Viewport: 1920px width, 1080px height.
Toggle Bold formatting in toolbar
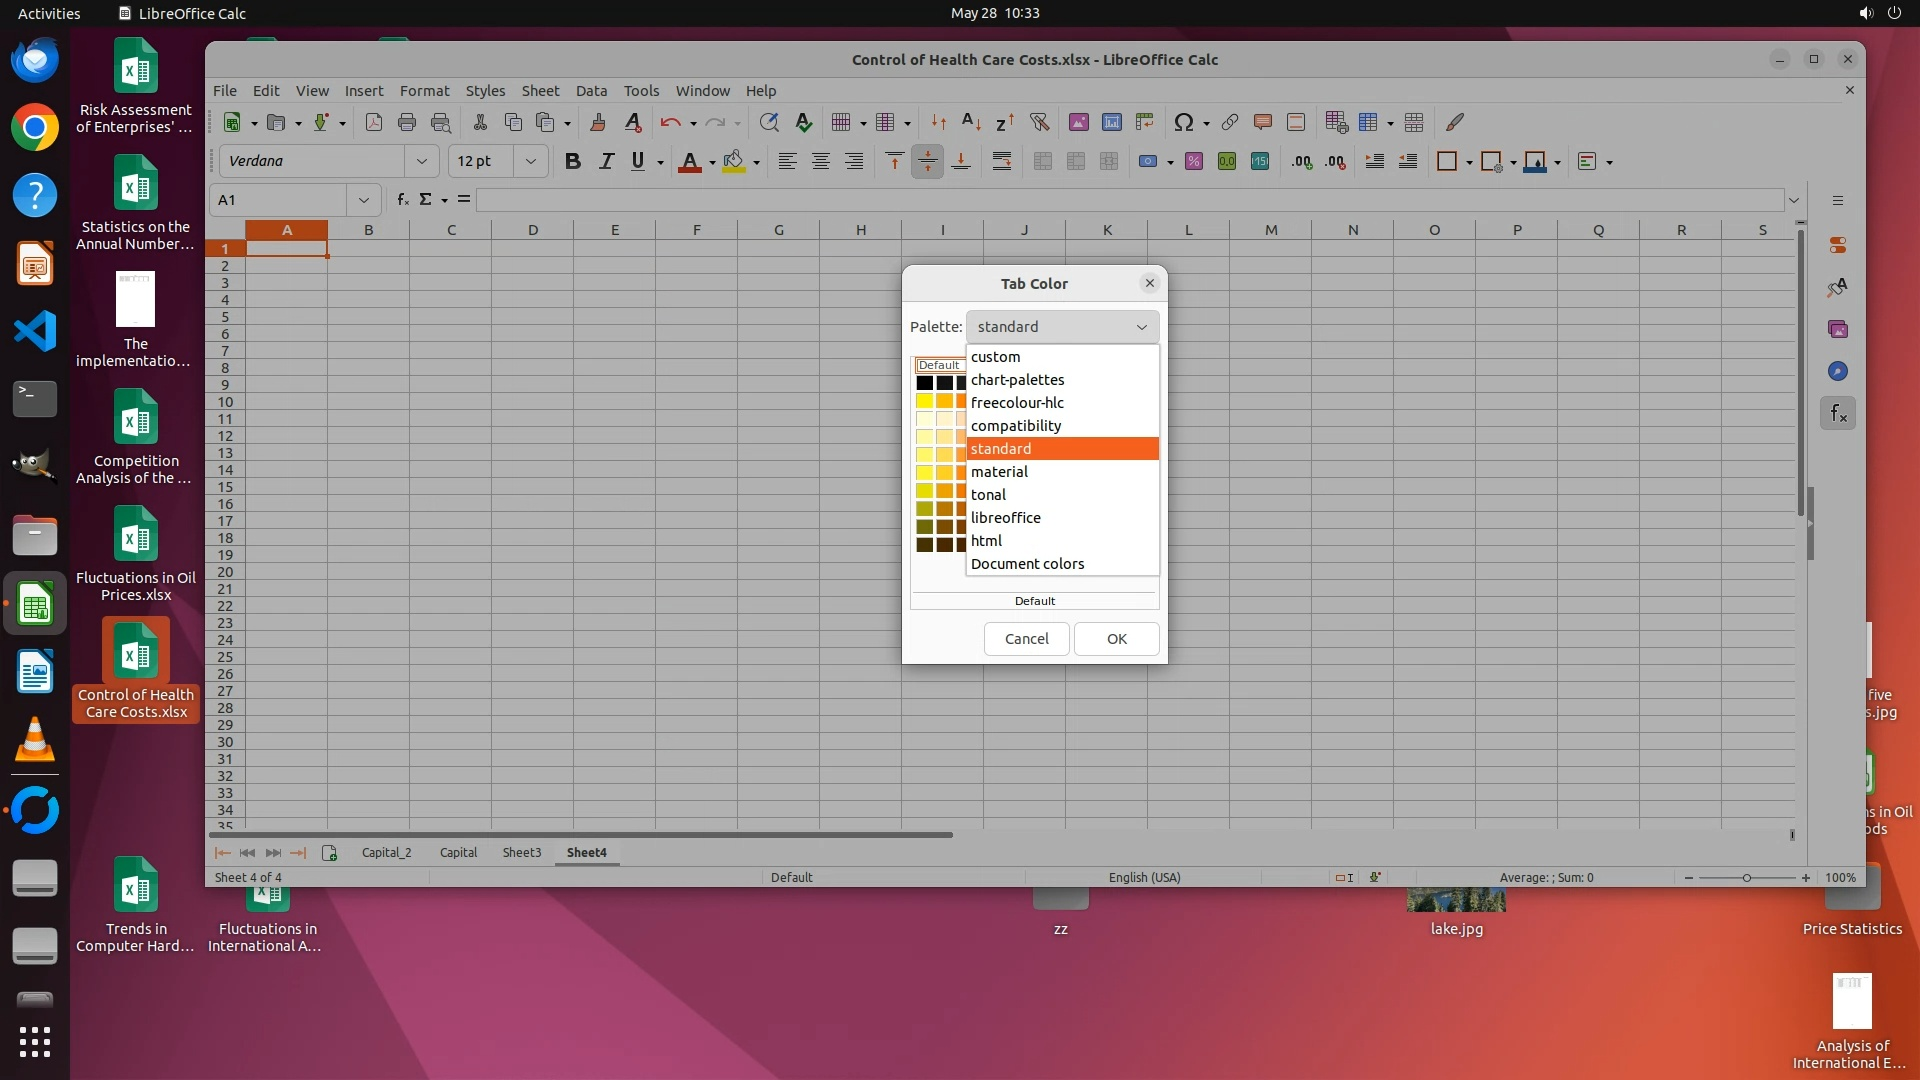572,162
